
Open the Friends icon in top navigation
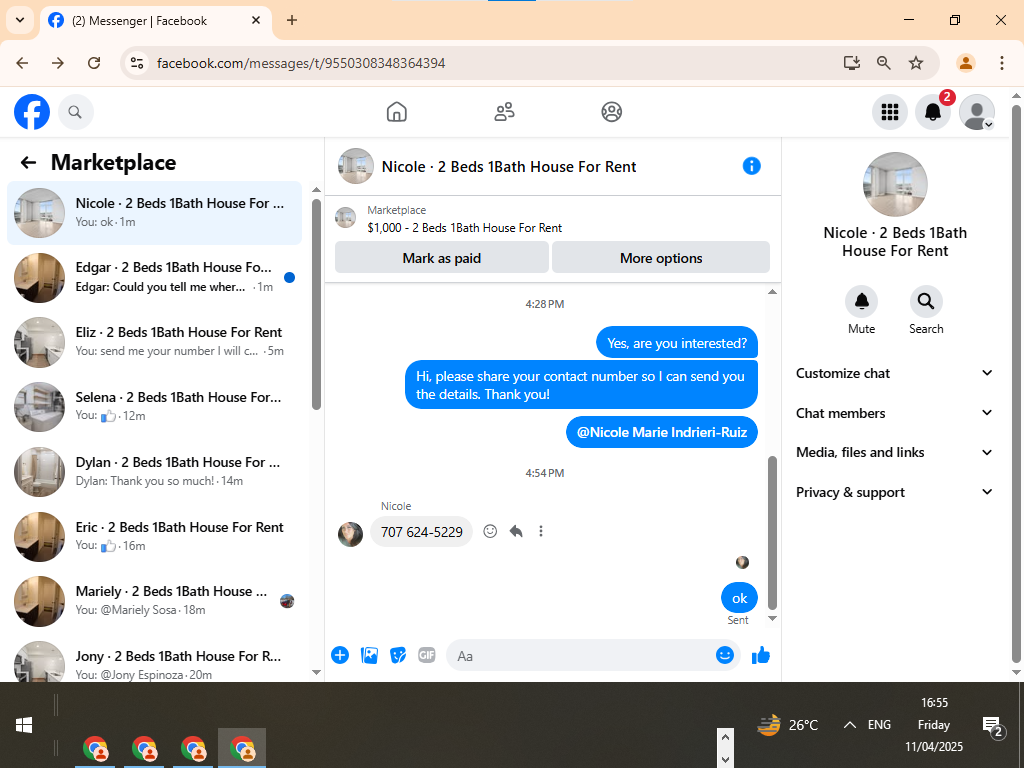pos(504,112)
